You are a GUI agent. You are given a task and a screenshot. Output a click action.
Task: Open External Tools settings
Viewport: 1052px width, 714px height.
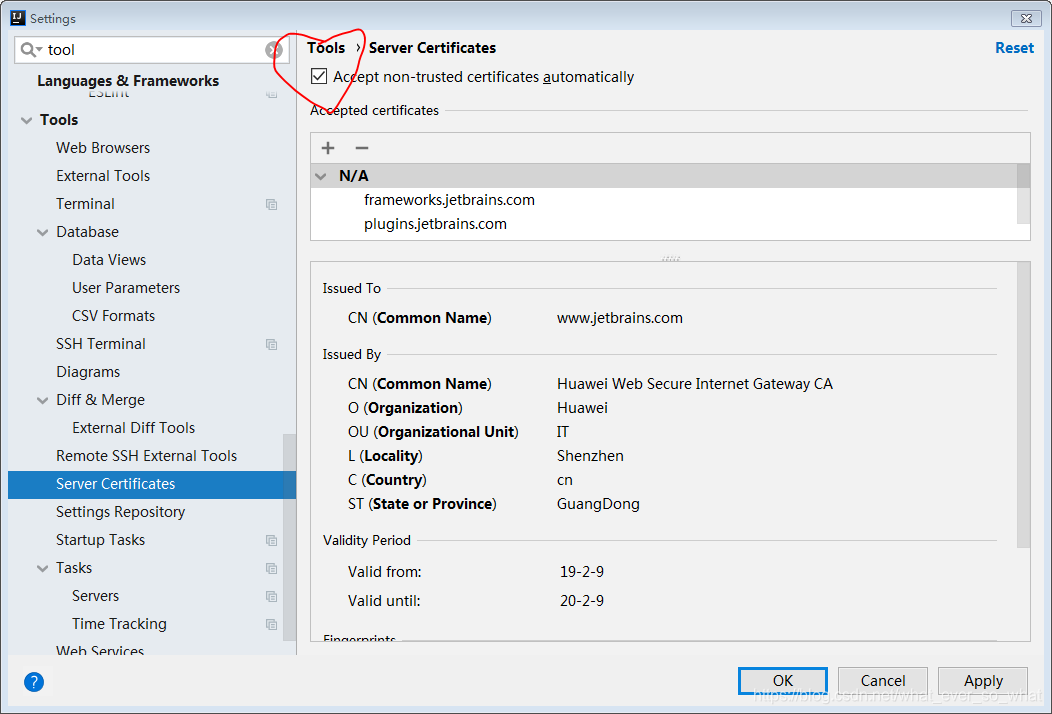103,176
